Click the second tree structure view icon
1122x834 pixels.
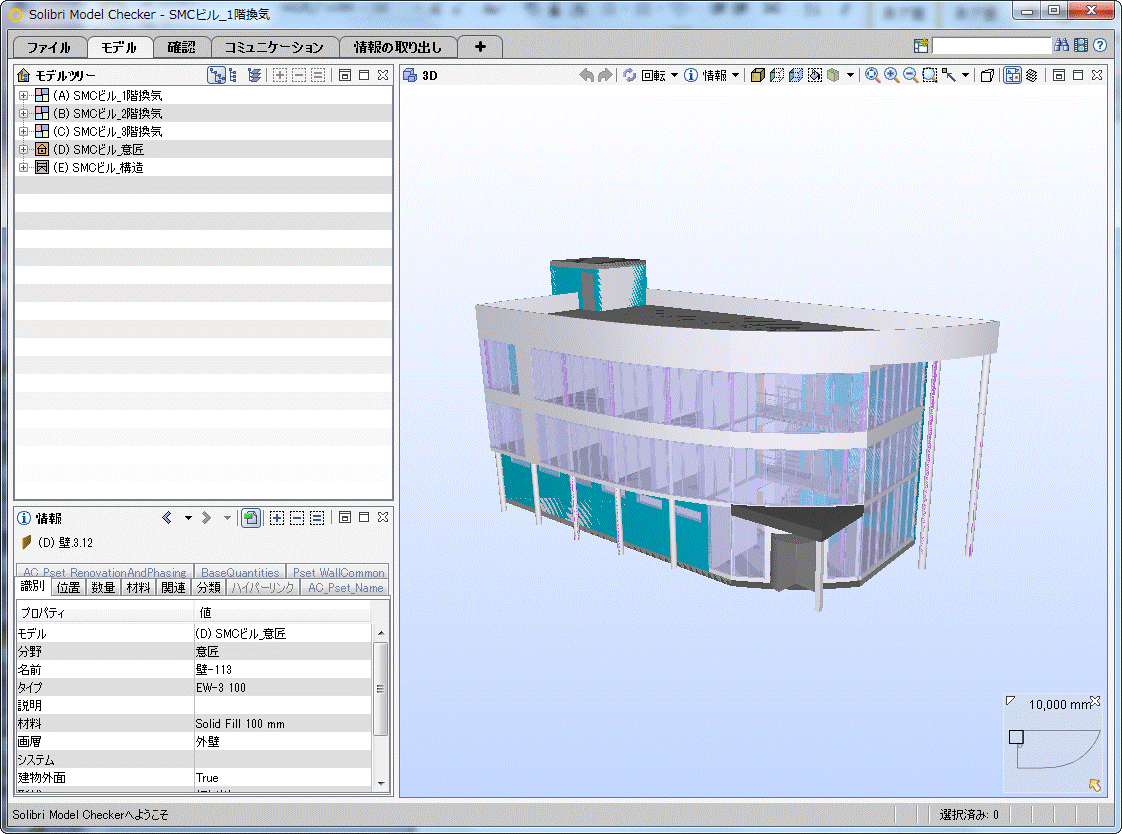(x=233, y=75)
